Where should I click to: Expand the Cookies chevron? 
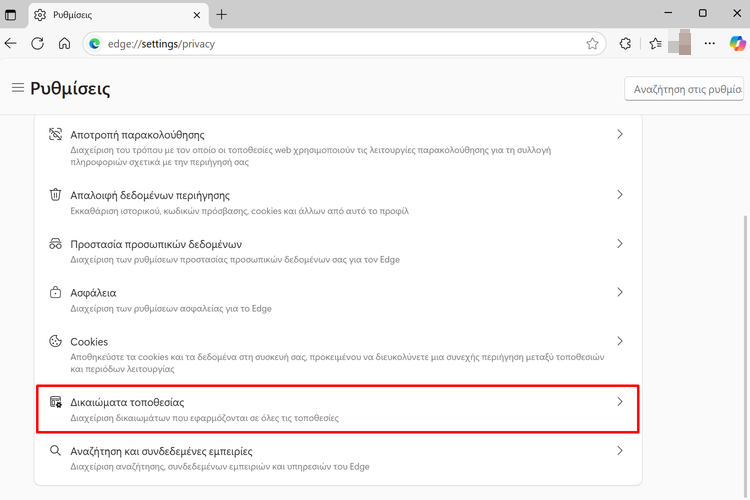[620, 341]
